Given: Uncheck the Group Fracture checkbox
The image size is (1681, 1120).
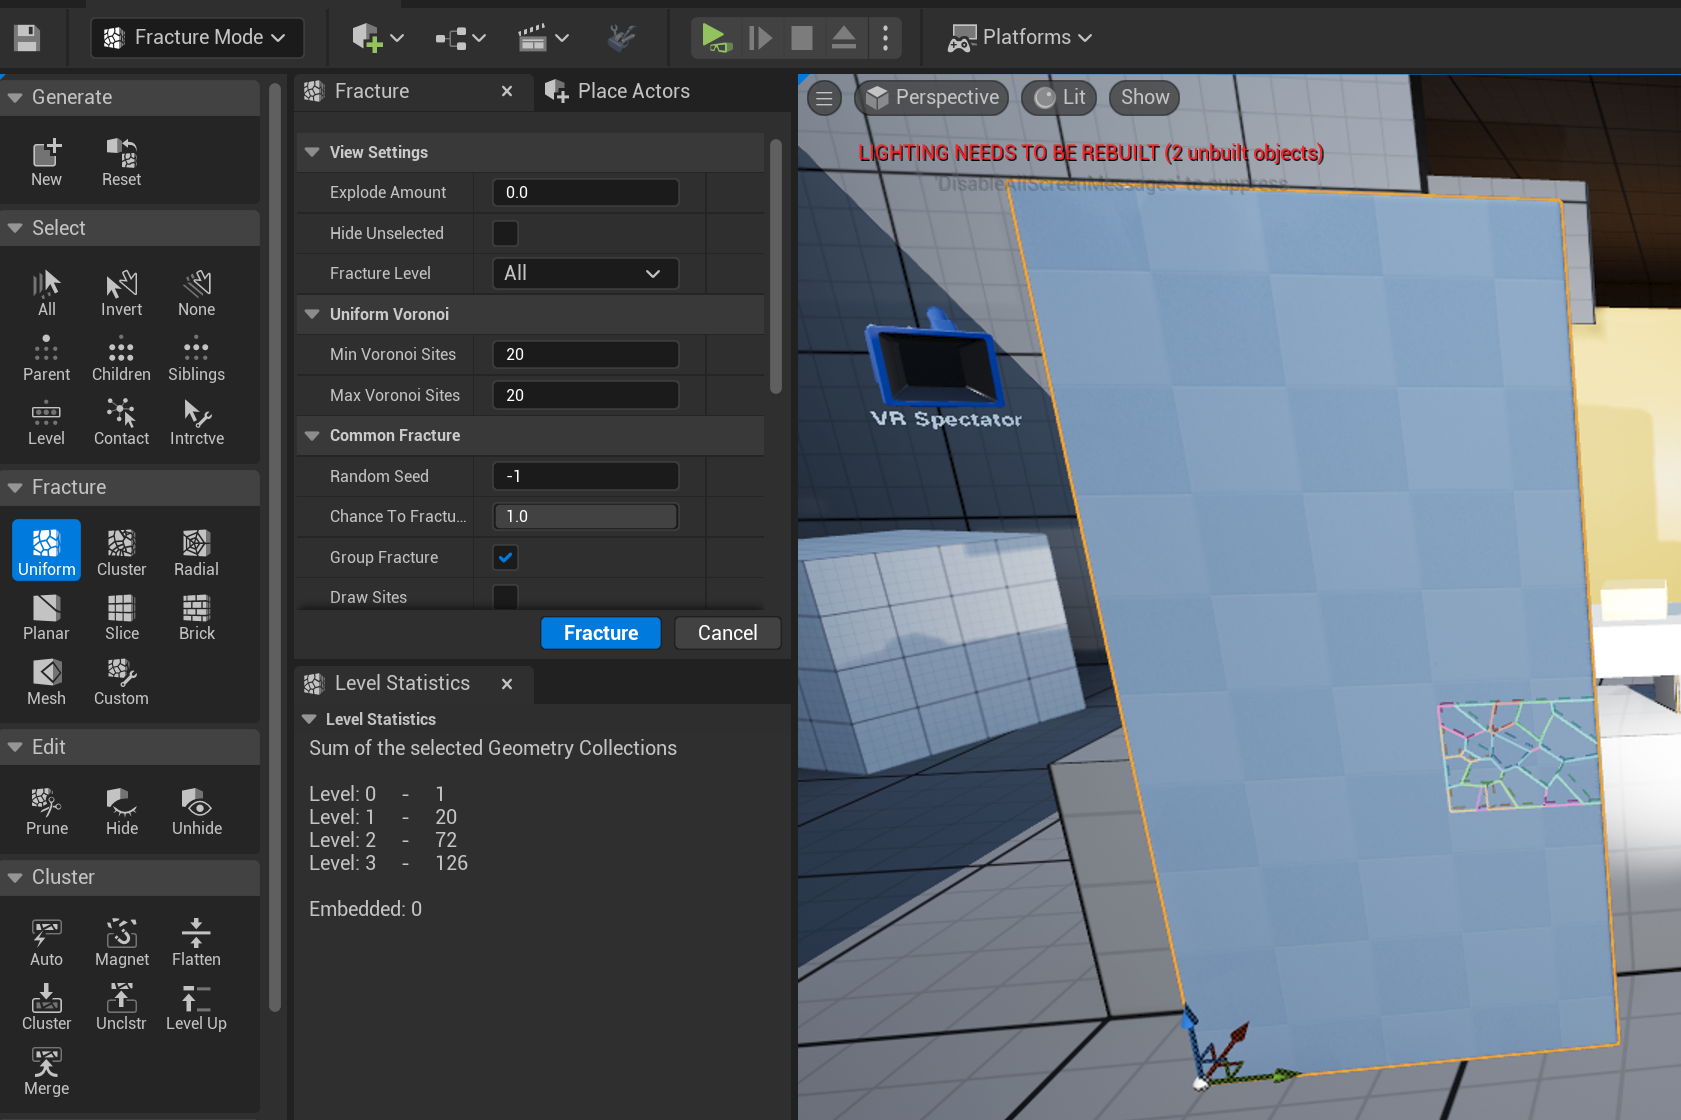Looking at the screenshot, I should pyautogui.click(x=506, y=557).
